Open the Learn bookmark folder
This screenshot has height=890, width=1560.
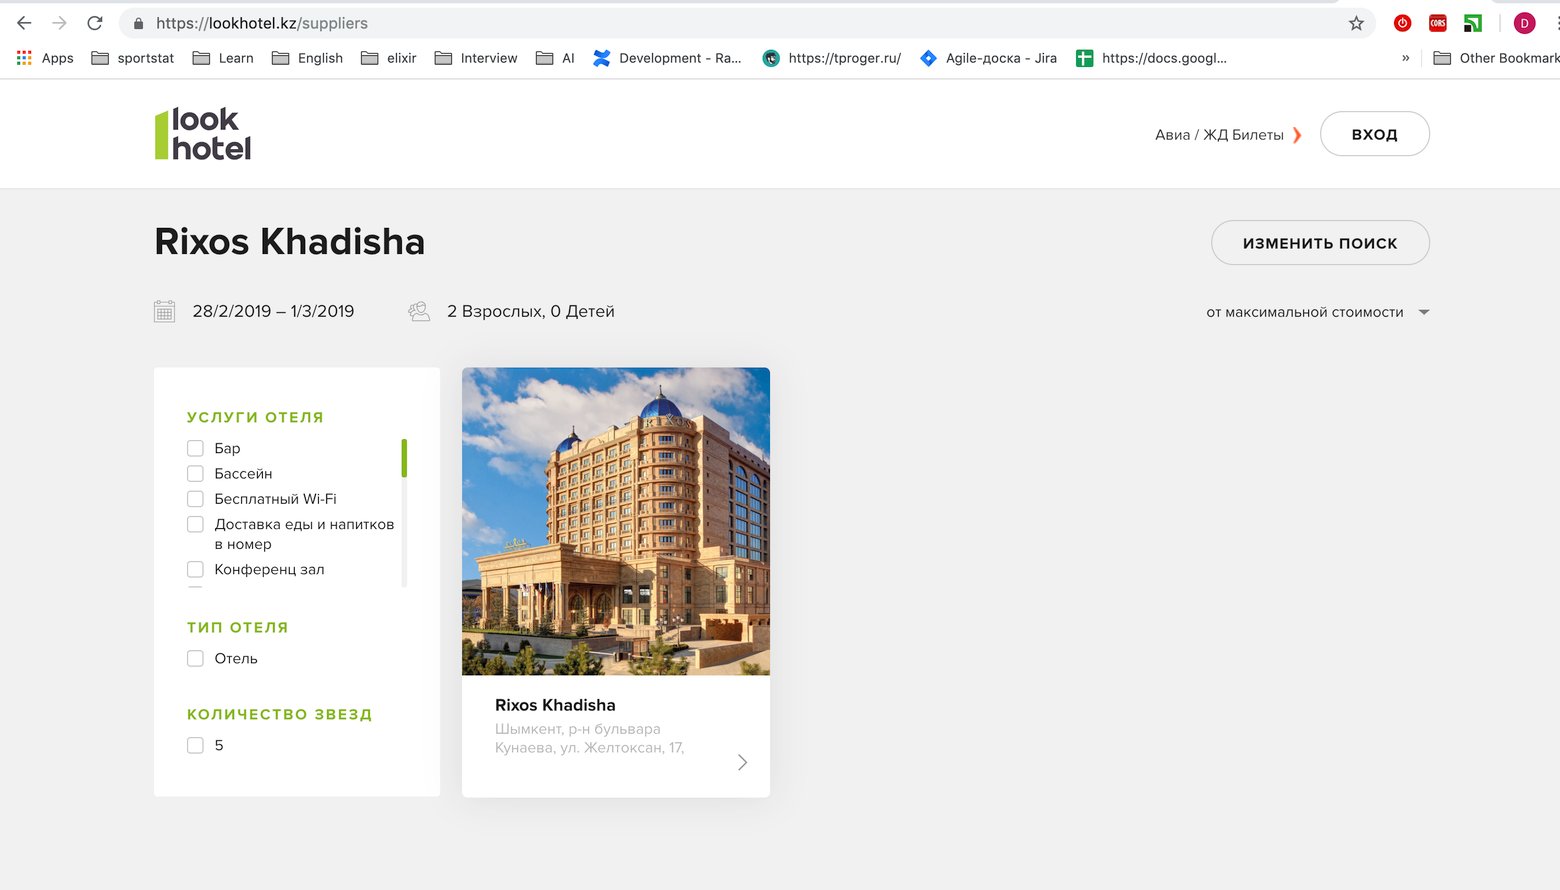point(223,58)
